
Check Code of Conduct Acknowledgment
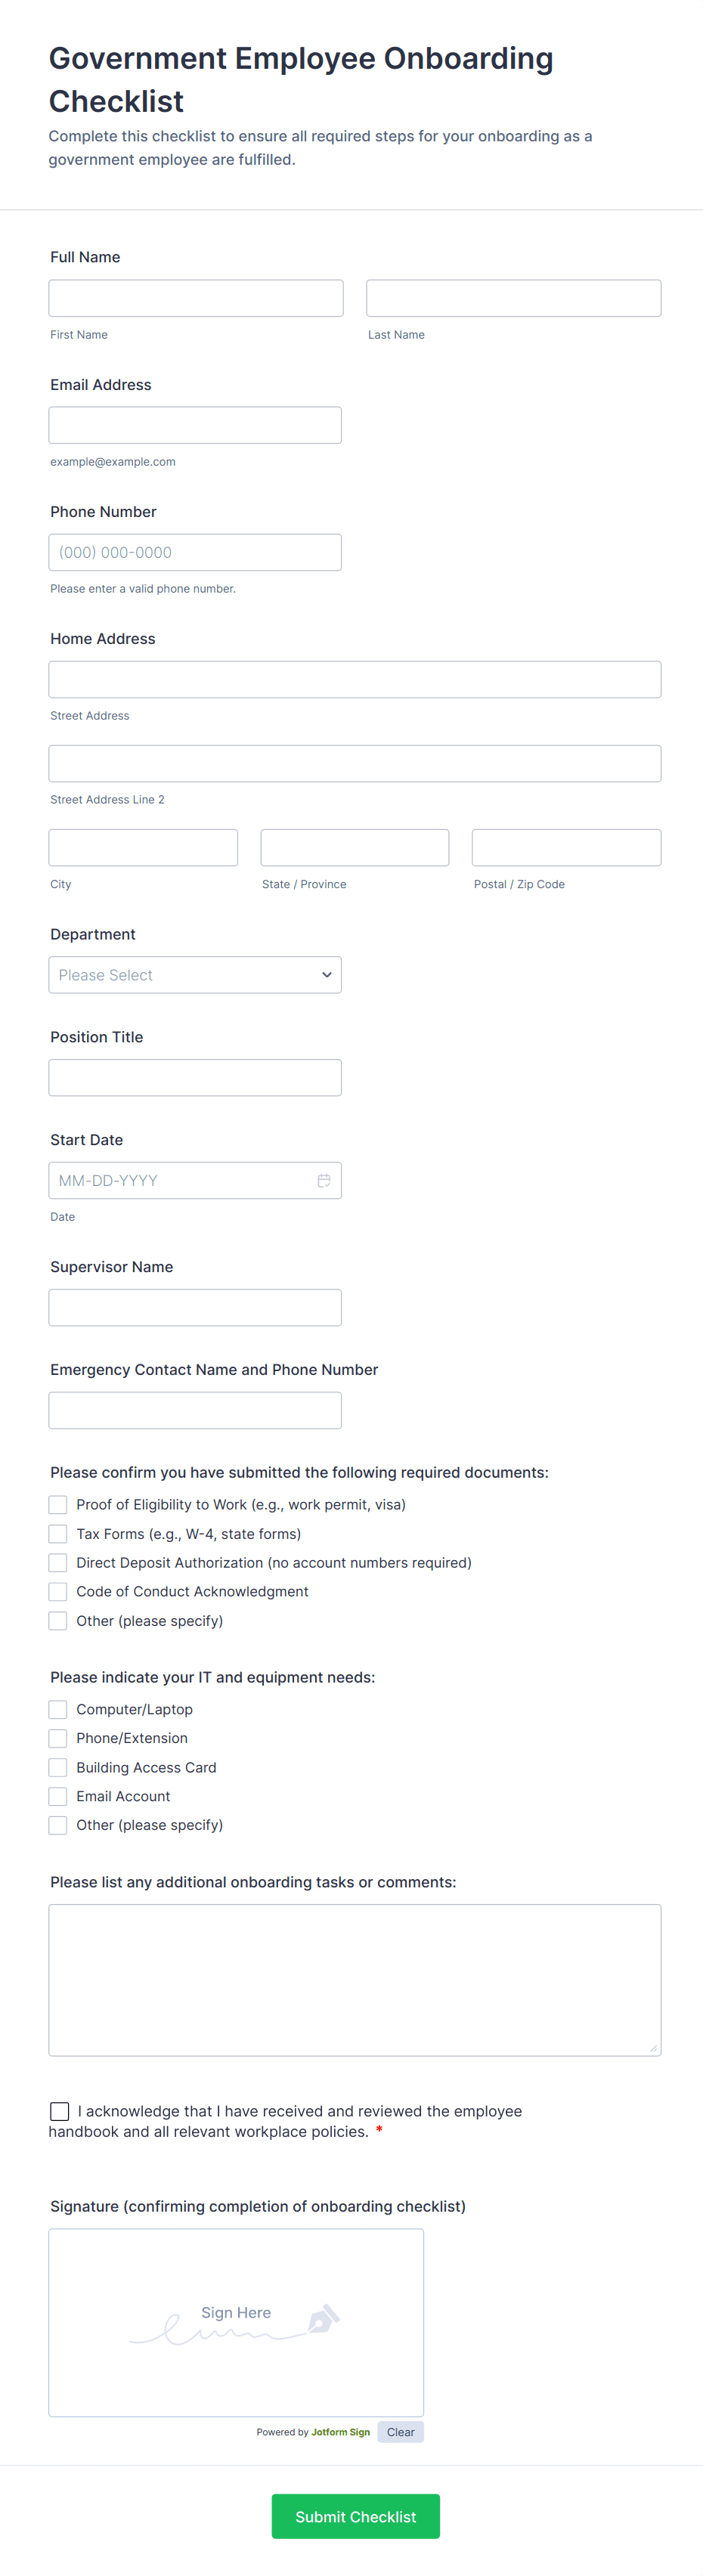coord(58,1592)
